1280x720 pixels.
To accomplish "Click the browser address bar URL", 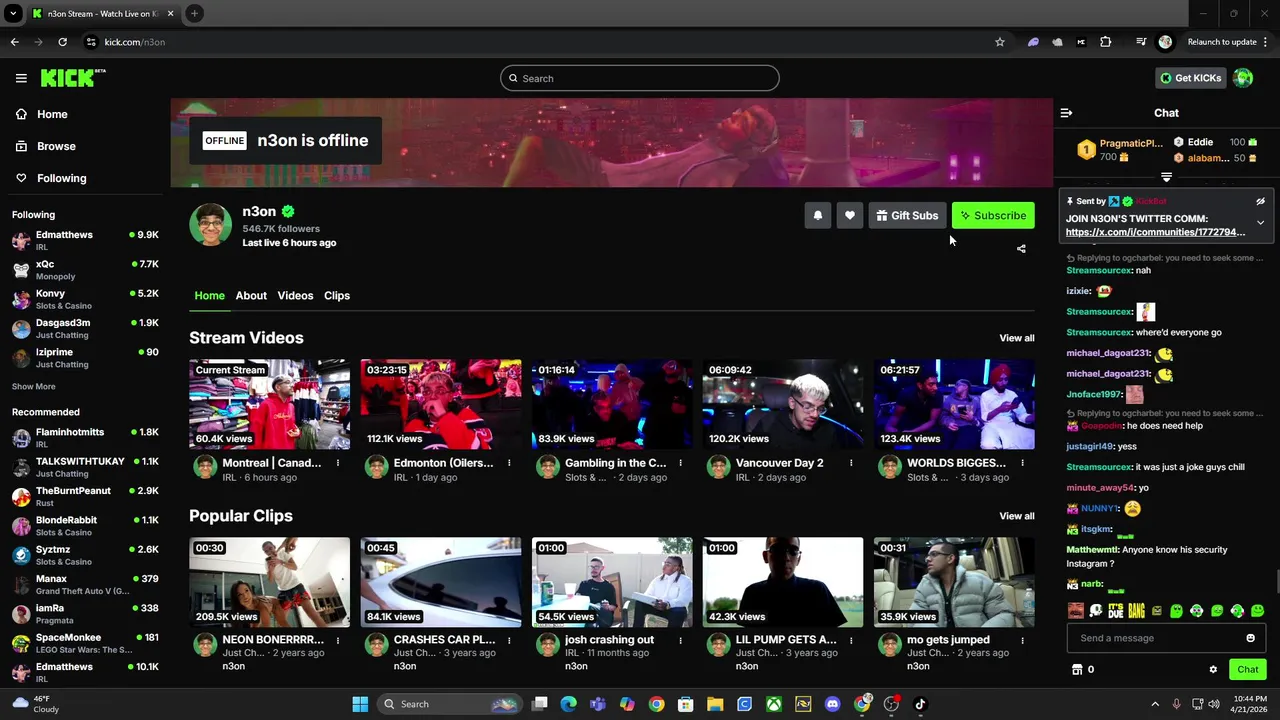I will coord(135,42).
